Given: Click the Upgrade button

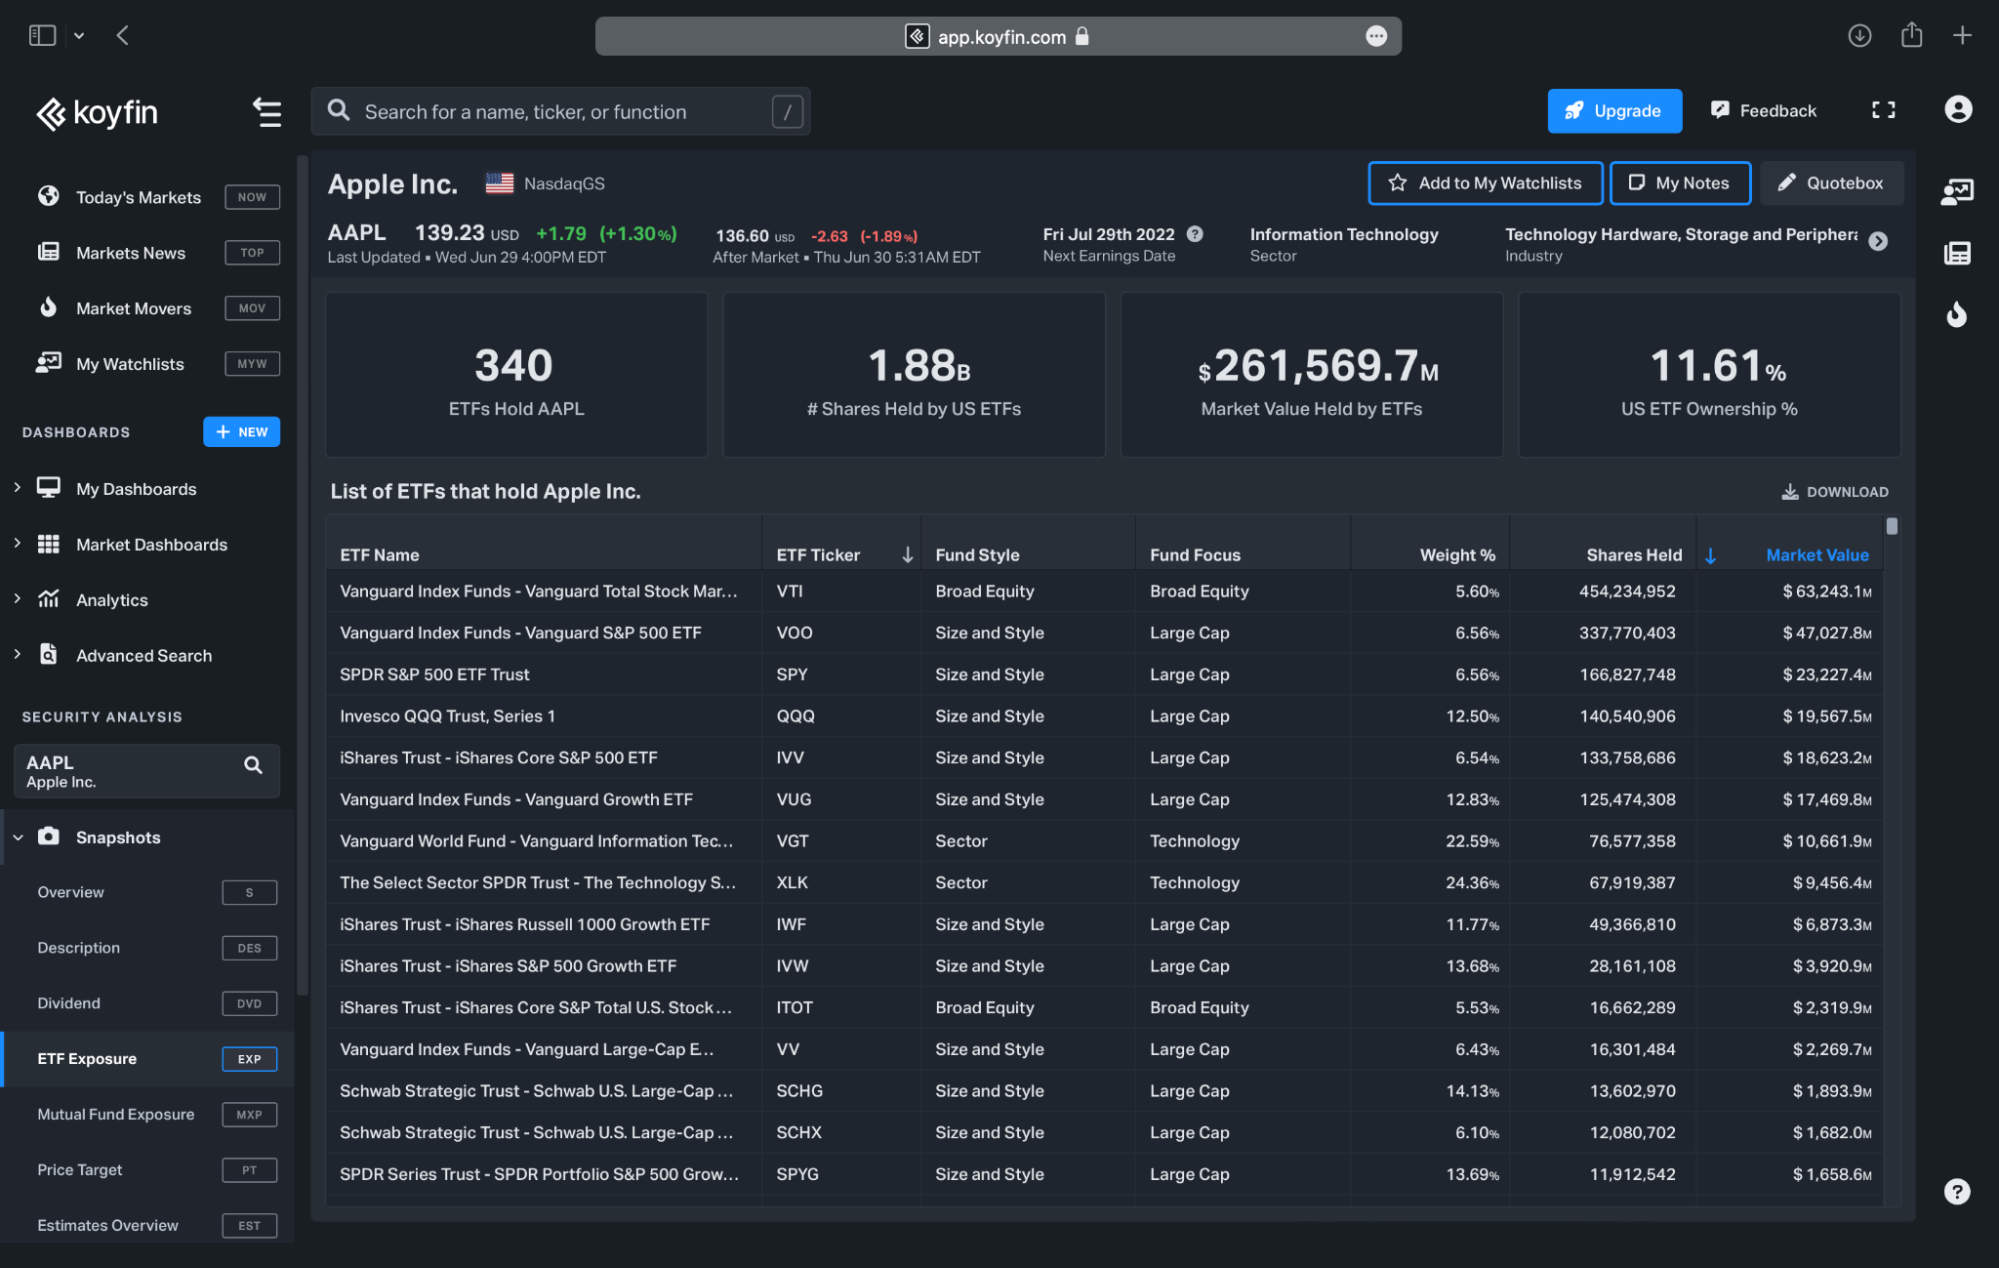Looking at the screenshot, I should click(1614, 111).
